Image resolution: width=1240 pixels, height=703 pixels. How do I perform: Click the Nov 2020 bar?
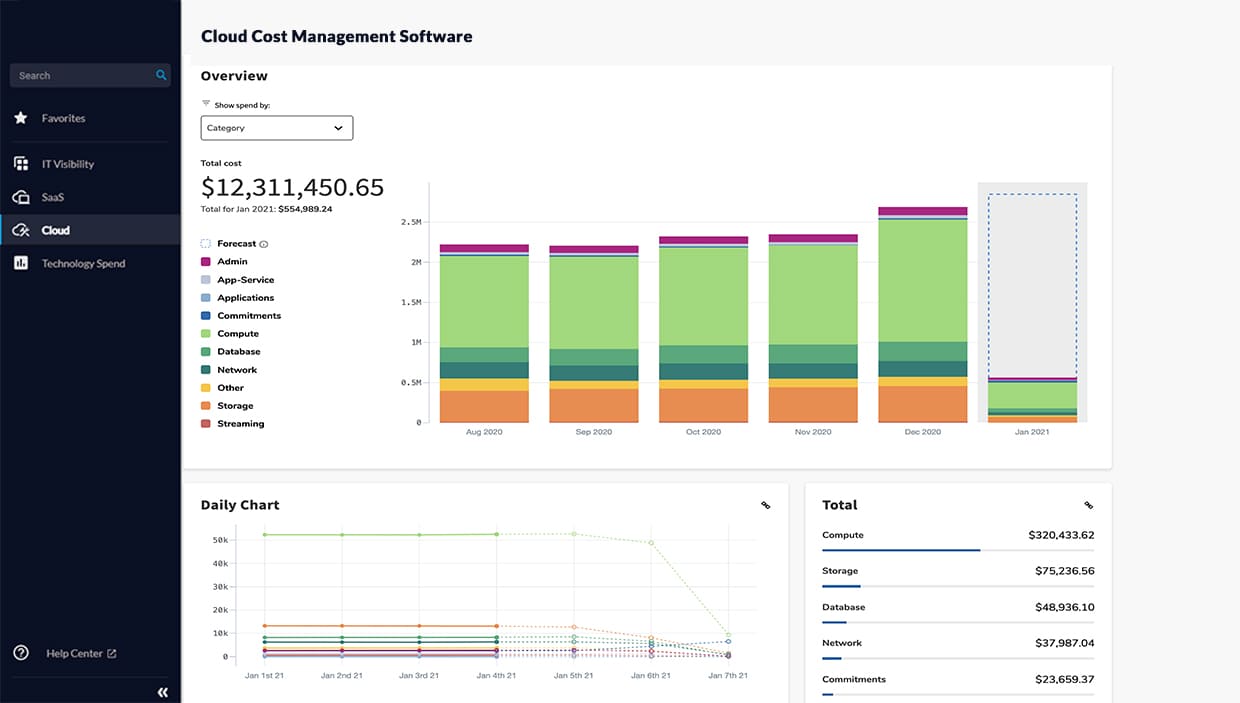(x=813, y=329)
